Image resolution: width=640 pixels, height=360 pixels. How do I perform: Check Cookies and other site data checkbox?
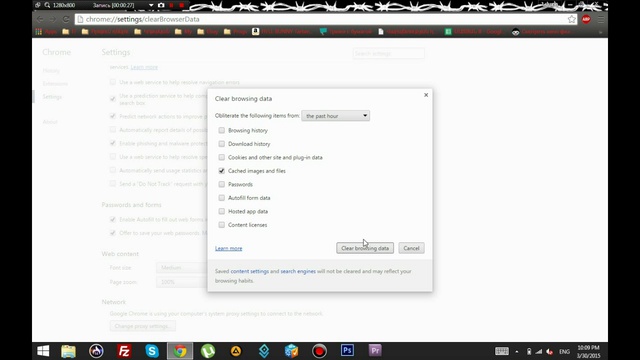(222, 157)
